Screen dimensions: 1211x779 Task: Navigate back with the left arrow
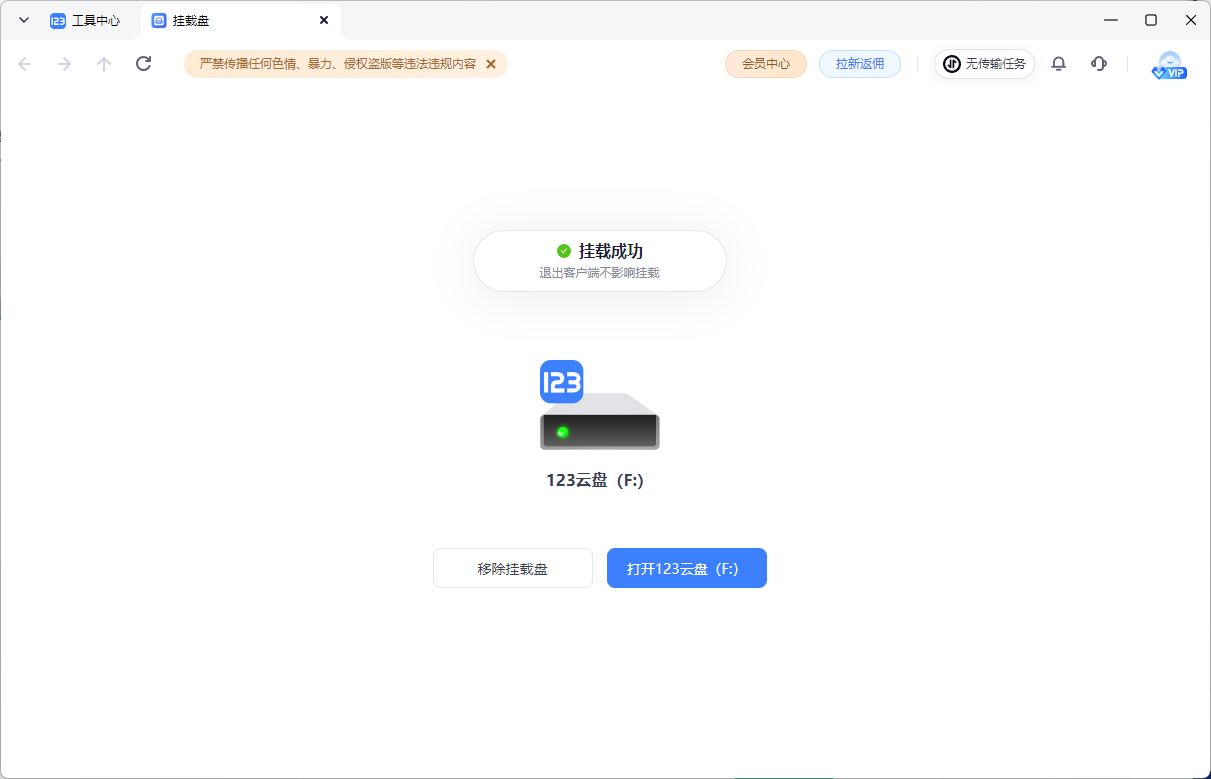point(24,63)
